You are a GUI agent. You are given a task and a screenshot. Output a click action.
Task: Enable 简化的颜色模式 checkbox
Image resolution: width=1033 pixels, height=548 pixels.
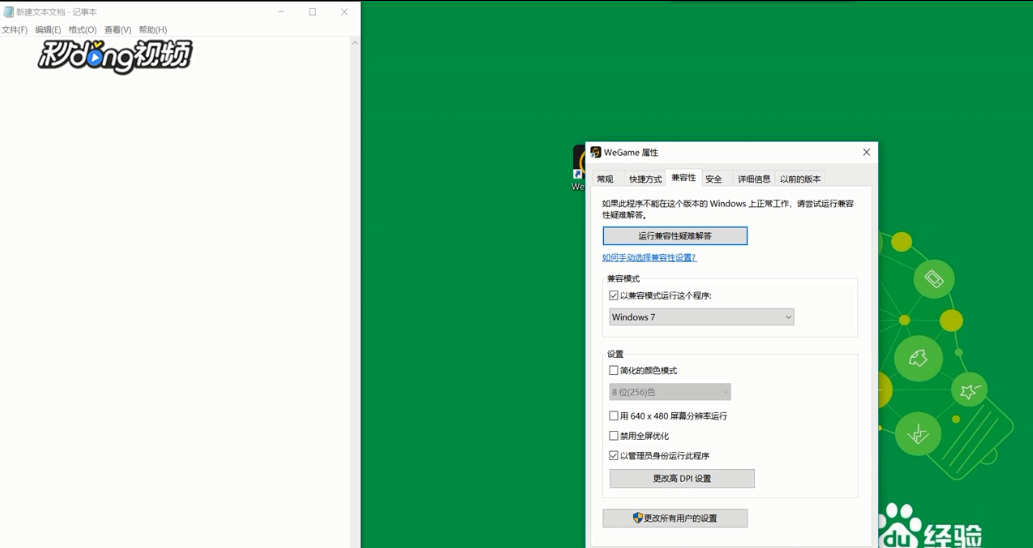(x=613, y=370)
